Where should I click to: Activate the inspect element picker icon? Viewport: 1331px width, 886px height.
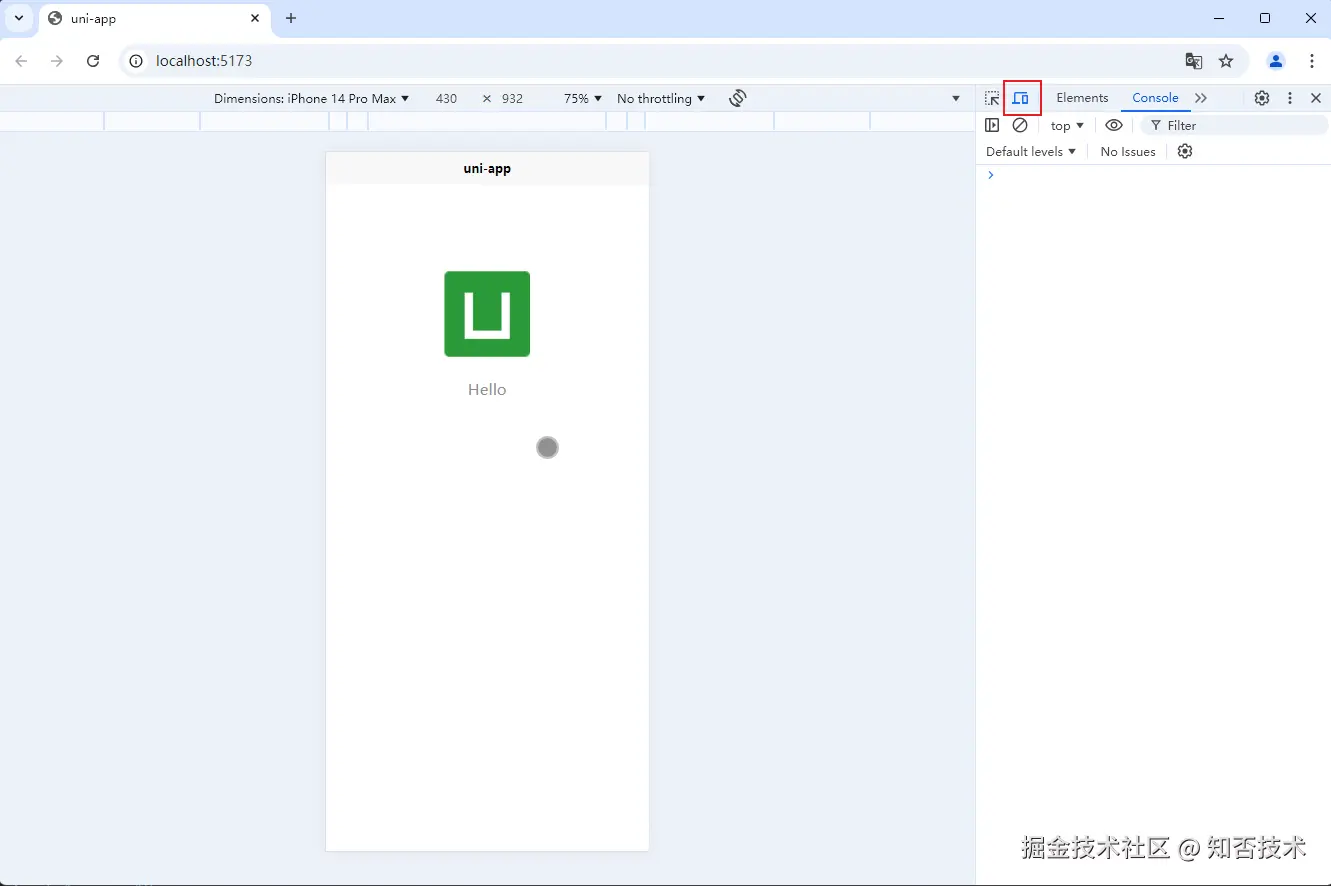pos(992,98)
